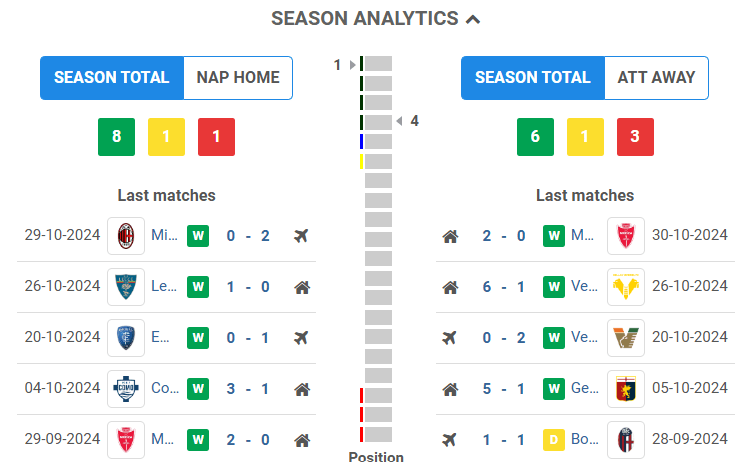Click the Bologna club crest icon
740x462 pixels.
pyautogui.click(x=626, y=439)
